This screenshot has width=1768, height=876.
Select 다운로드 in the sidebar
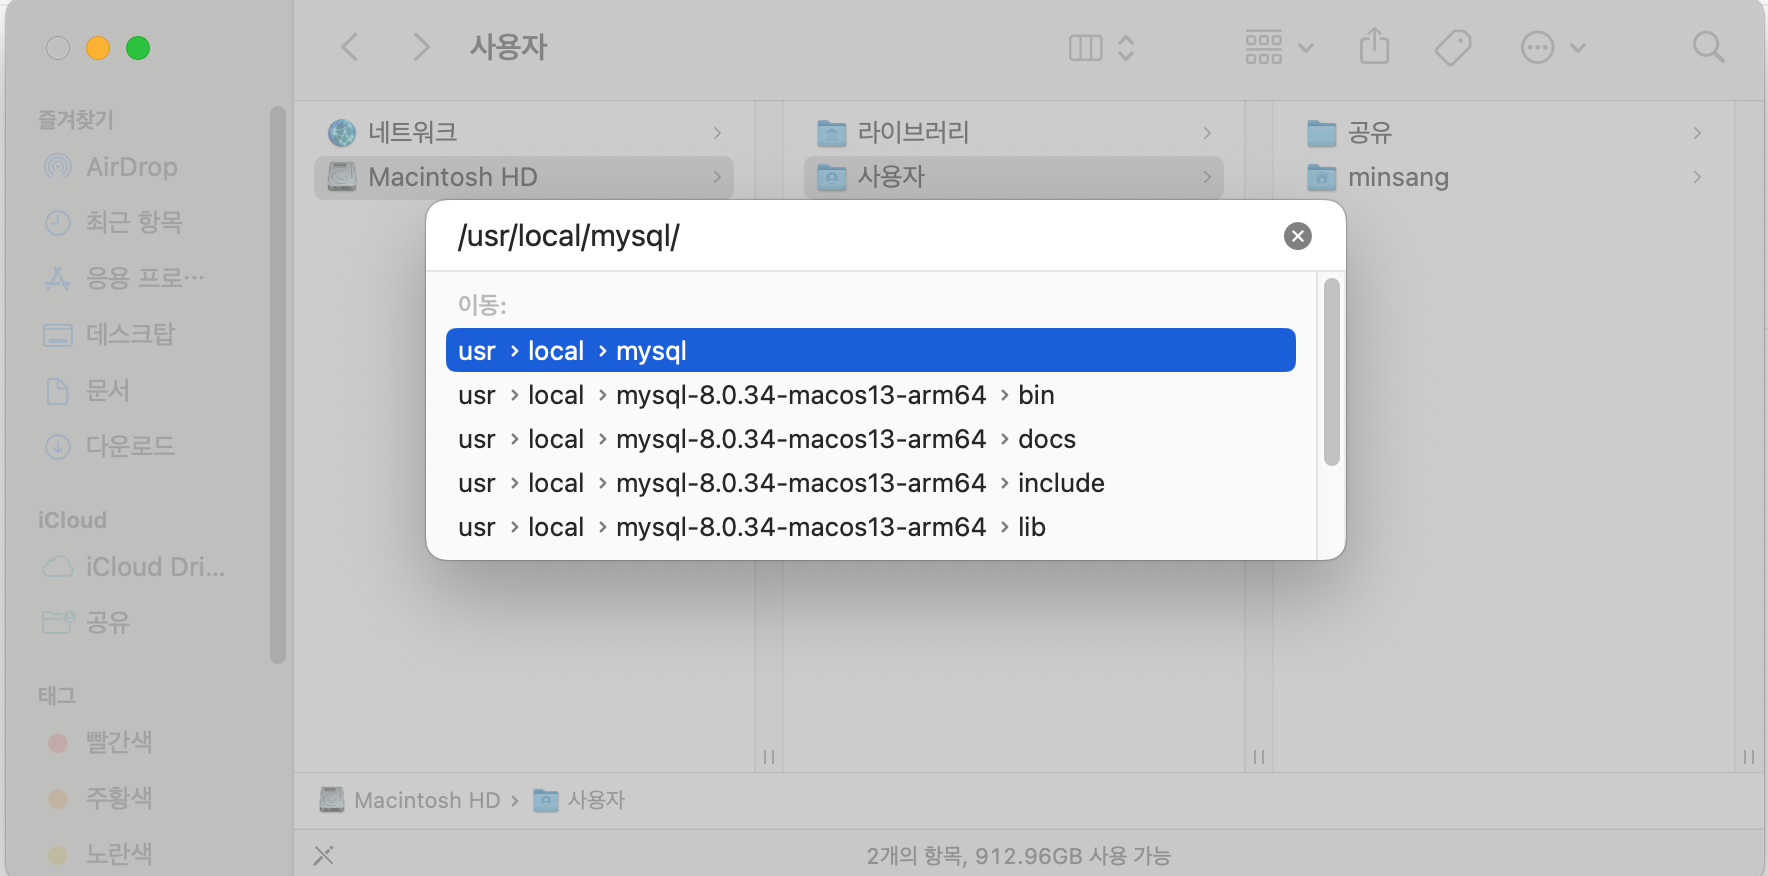point(132,446)
